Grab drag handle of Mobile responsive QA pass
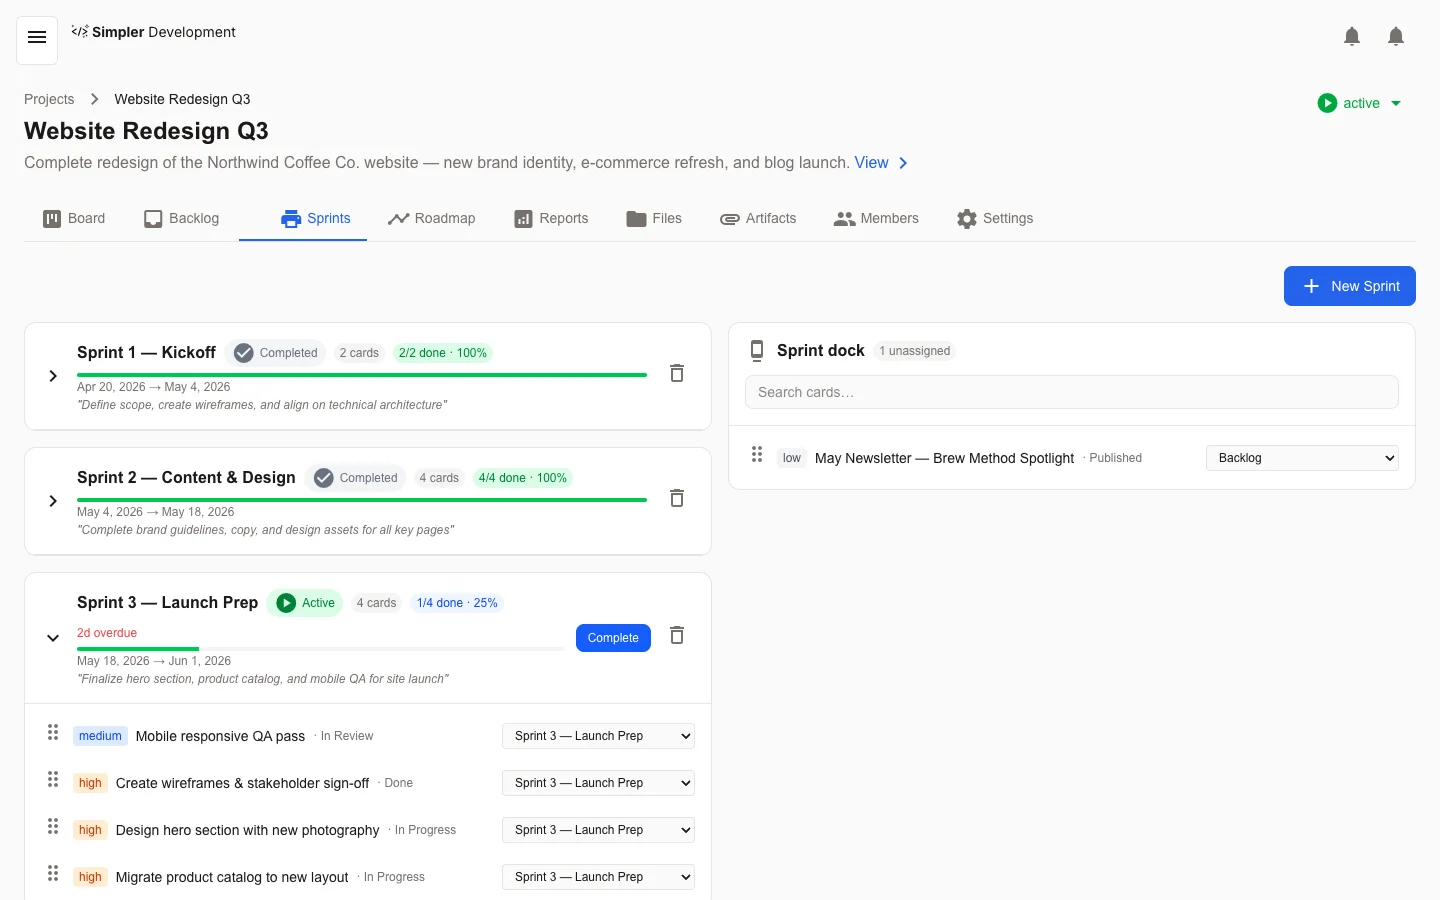Screen dimensions: 1440x900 (x=53, y=733)
